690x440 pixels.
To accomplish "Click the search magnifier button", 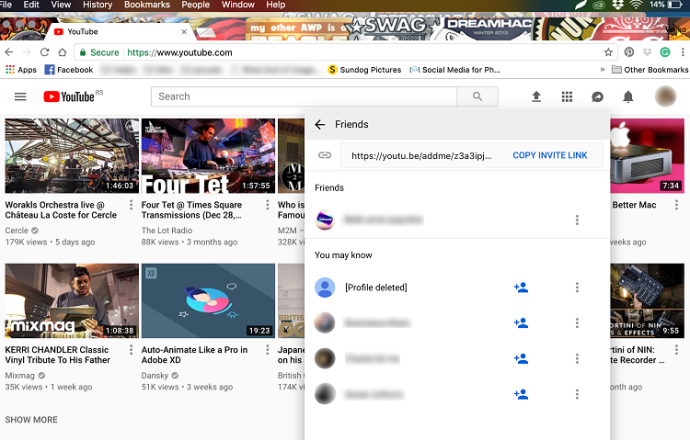I will tap(477, 96).
